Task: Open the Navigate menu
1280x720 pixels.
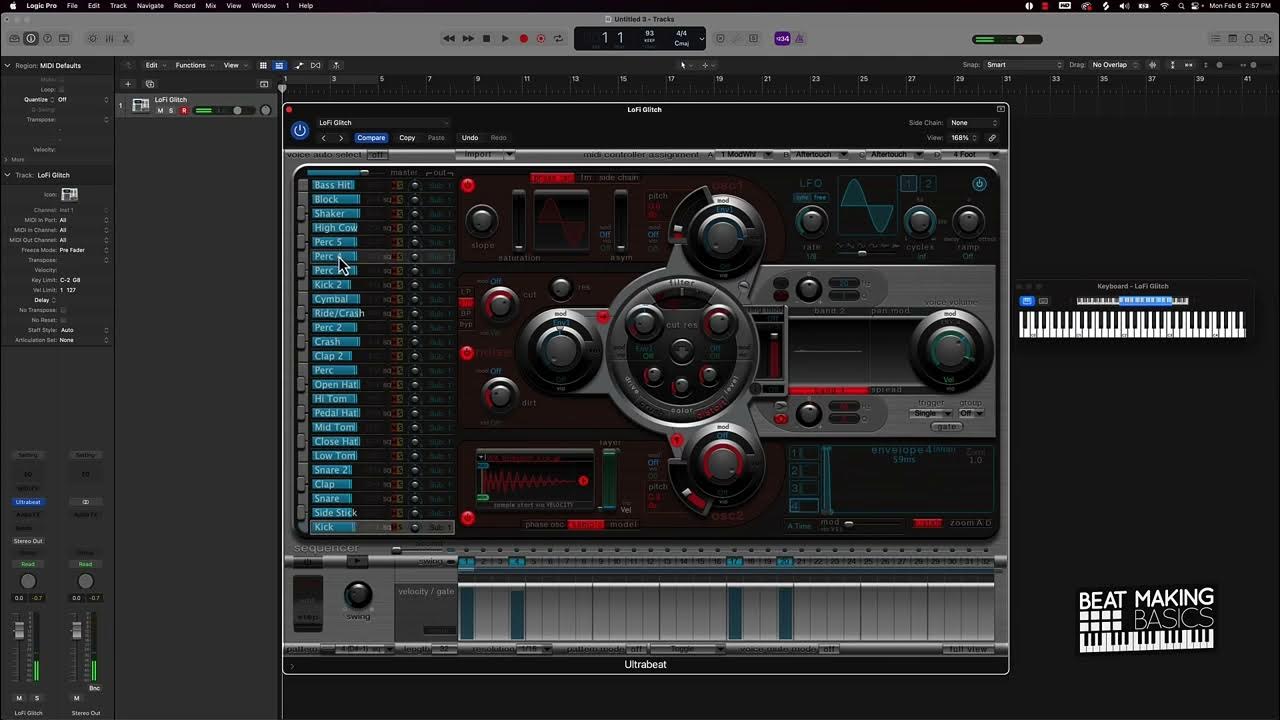Action: point(150,5)
